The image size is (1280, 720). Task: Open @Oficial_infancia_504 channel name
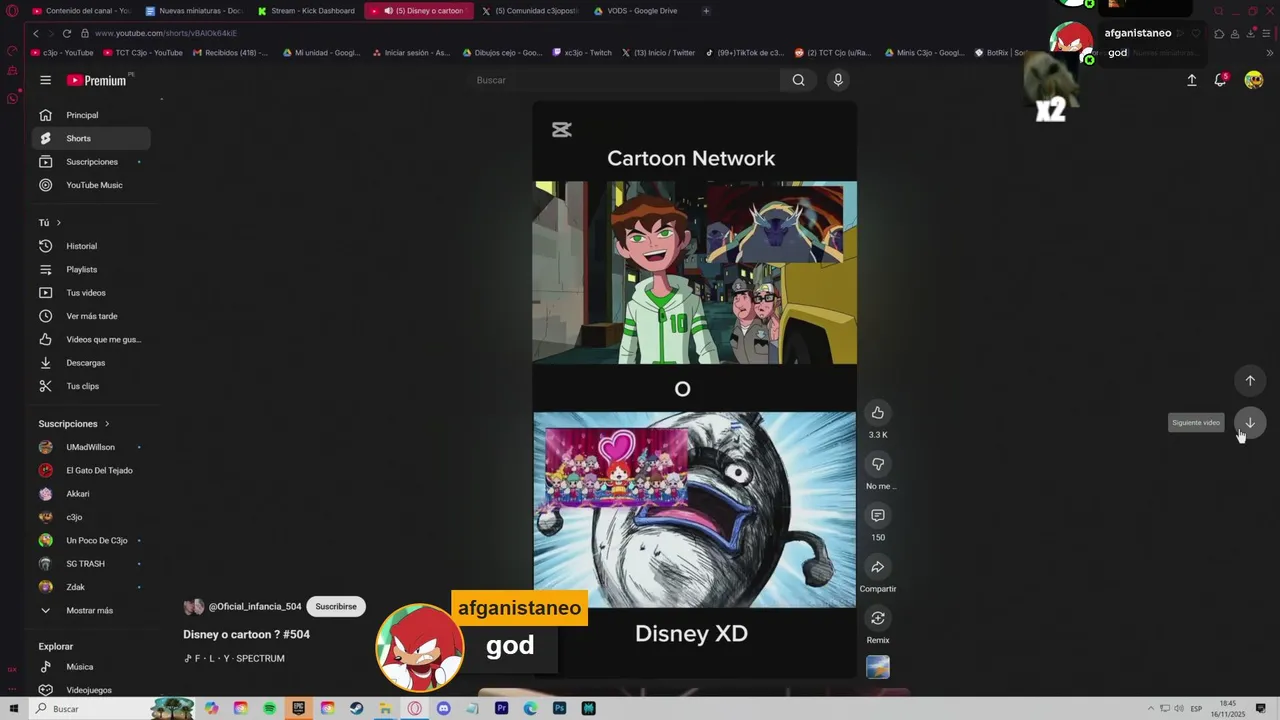[x=255, y=607]
